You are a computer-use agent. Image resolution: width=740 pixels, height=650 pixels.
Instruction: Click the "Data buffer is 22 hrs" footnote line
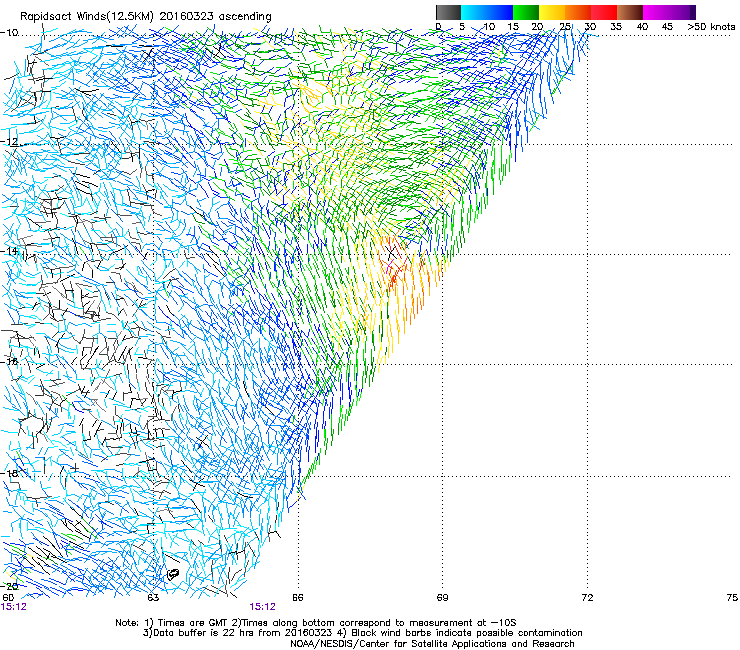coord(362,633)
